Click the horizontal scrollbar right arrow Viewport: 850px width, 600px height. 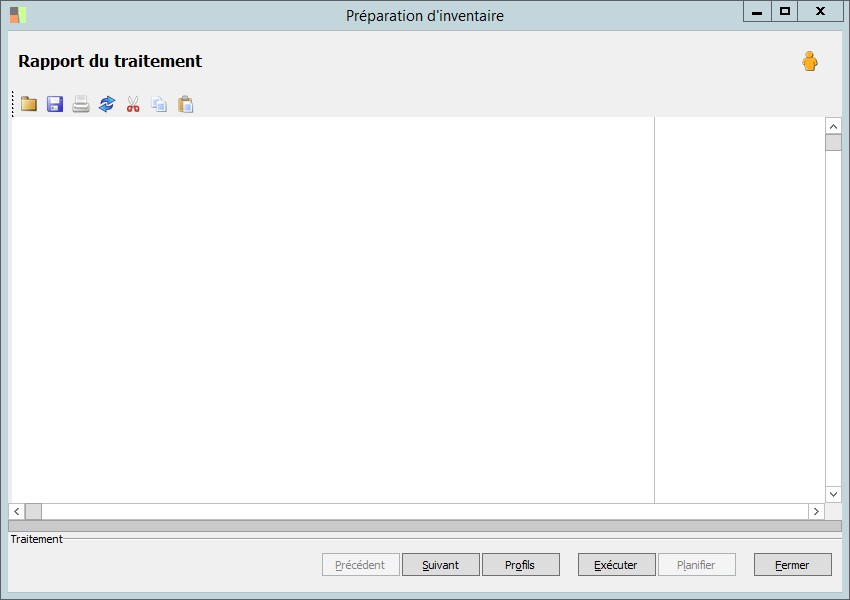[816, 511]
